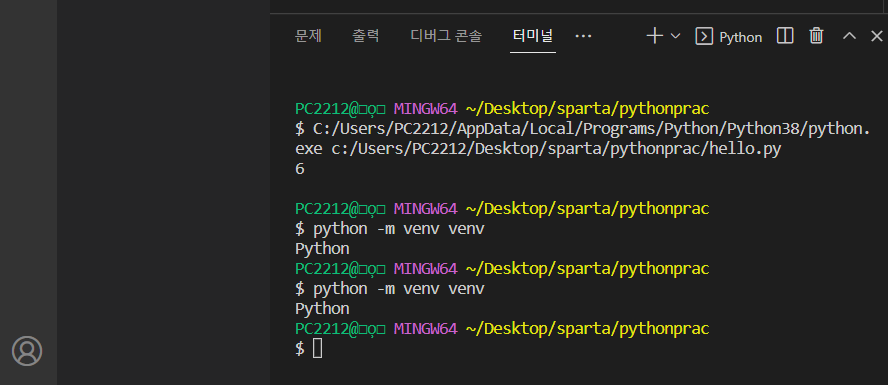Screen dimensions: 888x385
Task: Switch to the 문제 tab
Action: 308,36
